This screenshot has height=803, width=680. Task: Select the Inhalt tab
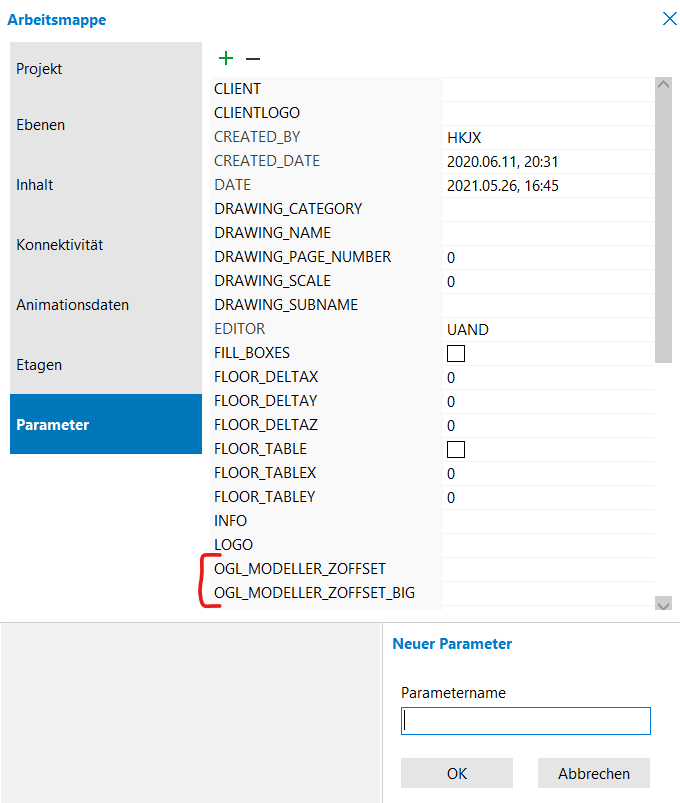pos(106,185)
